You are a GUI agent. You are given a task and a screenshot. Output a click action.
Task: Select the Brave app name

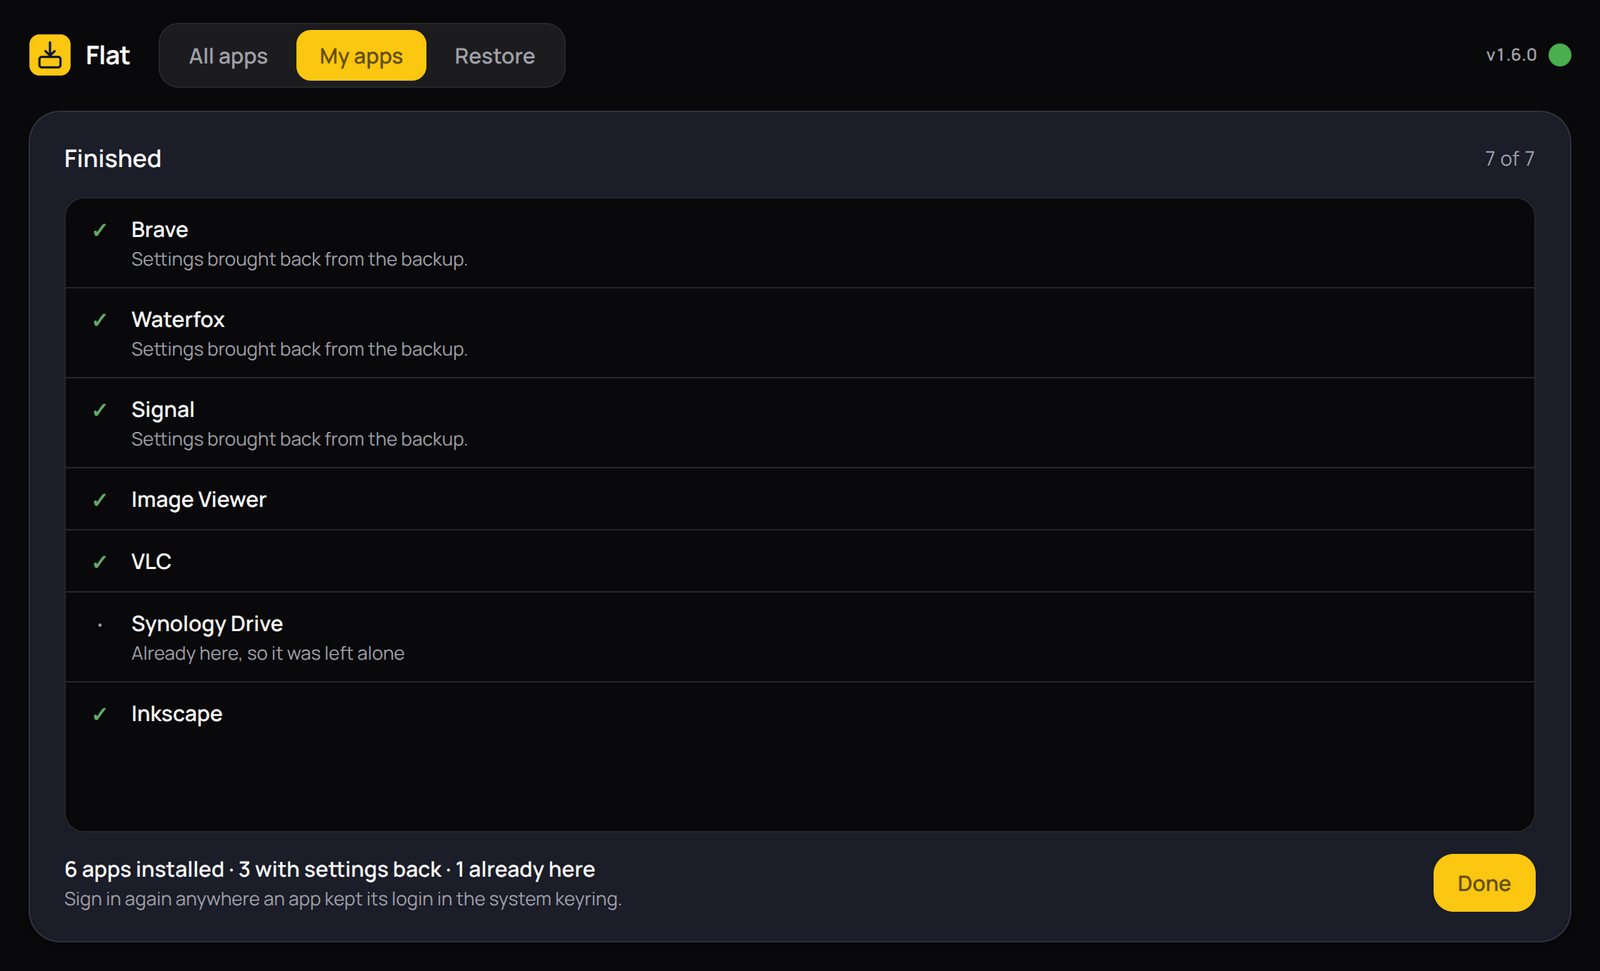160,229
